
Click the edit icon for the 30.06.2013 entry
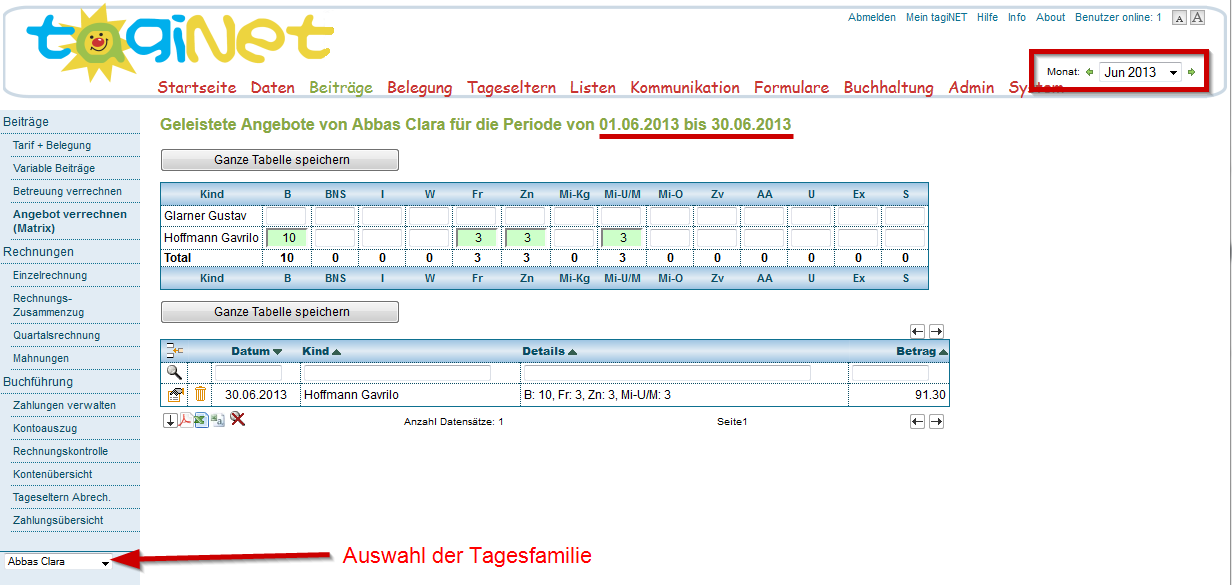coord(175,395)
